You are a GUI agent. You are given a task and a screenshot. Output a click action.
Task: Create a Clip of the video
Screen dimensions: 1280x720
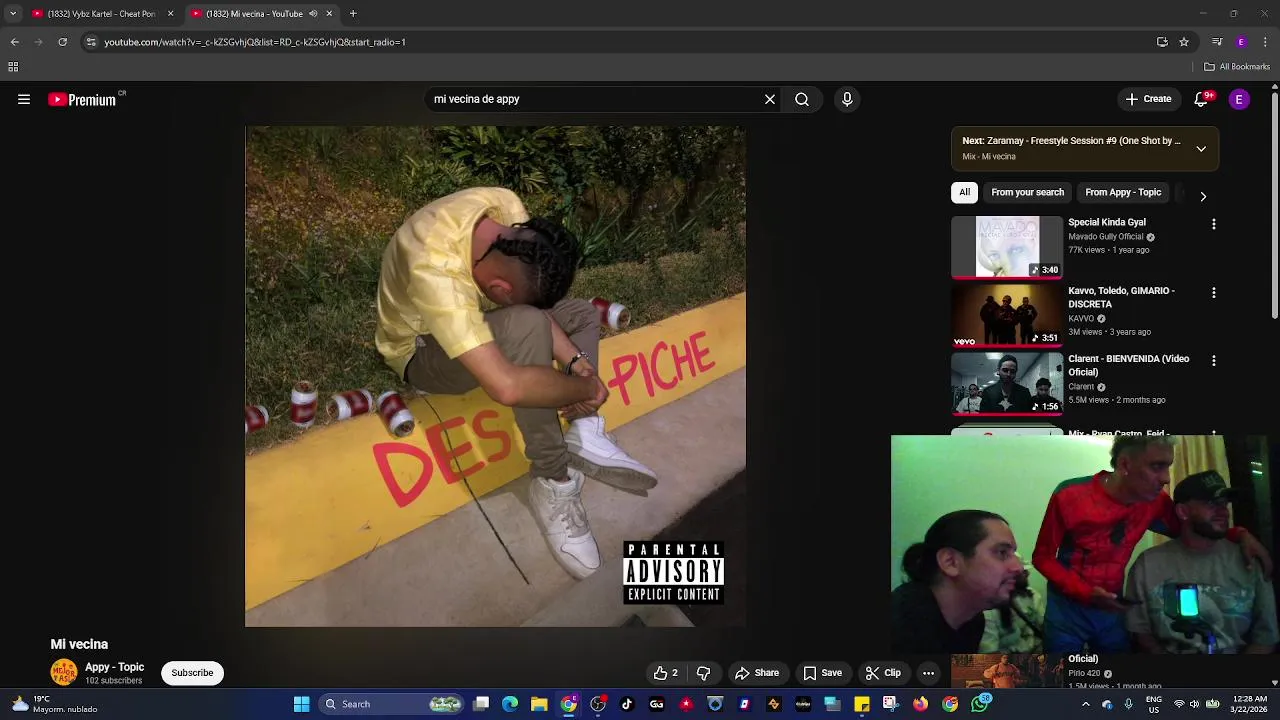pyautogui.click(x=883, y=673)
